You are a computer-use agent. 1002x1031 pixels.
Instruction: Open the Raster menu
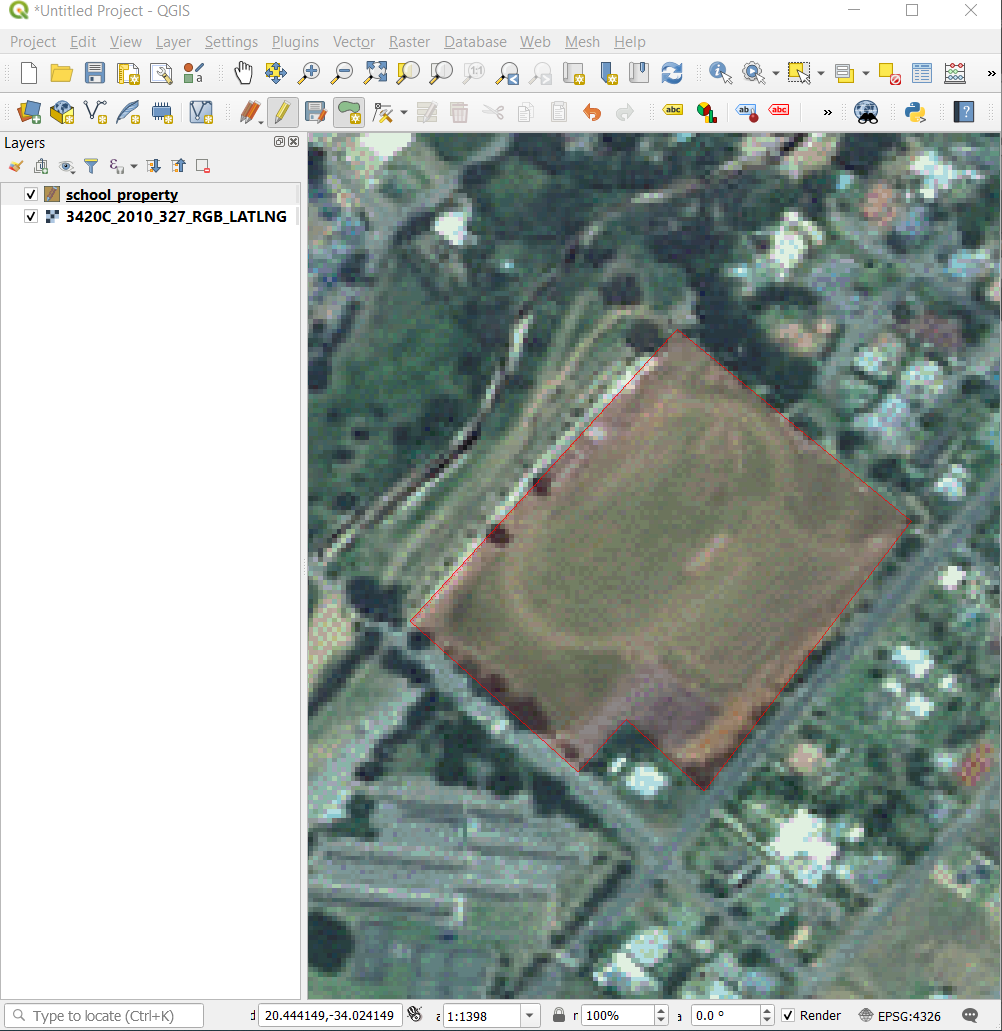pyautogui.click(x=409, y=42)
